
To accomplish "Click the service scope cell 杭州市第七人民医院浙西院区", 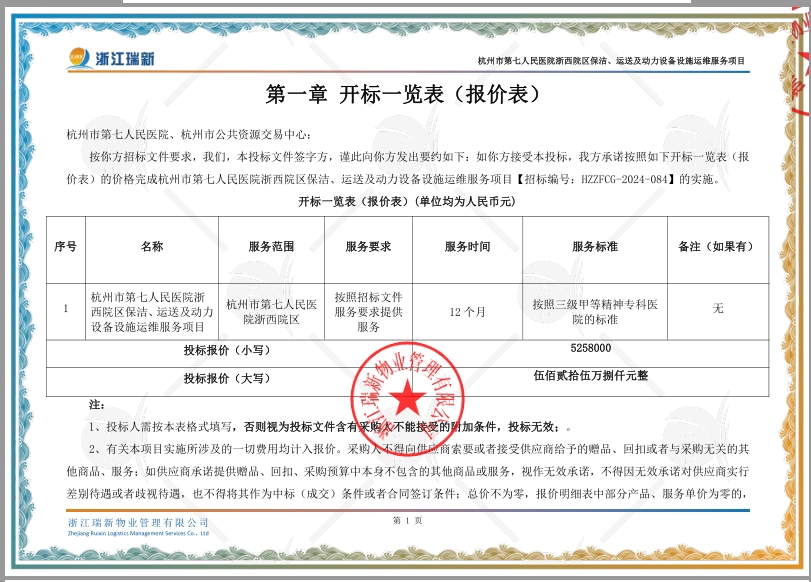I will coord(272,312).
